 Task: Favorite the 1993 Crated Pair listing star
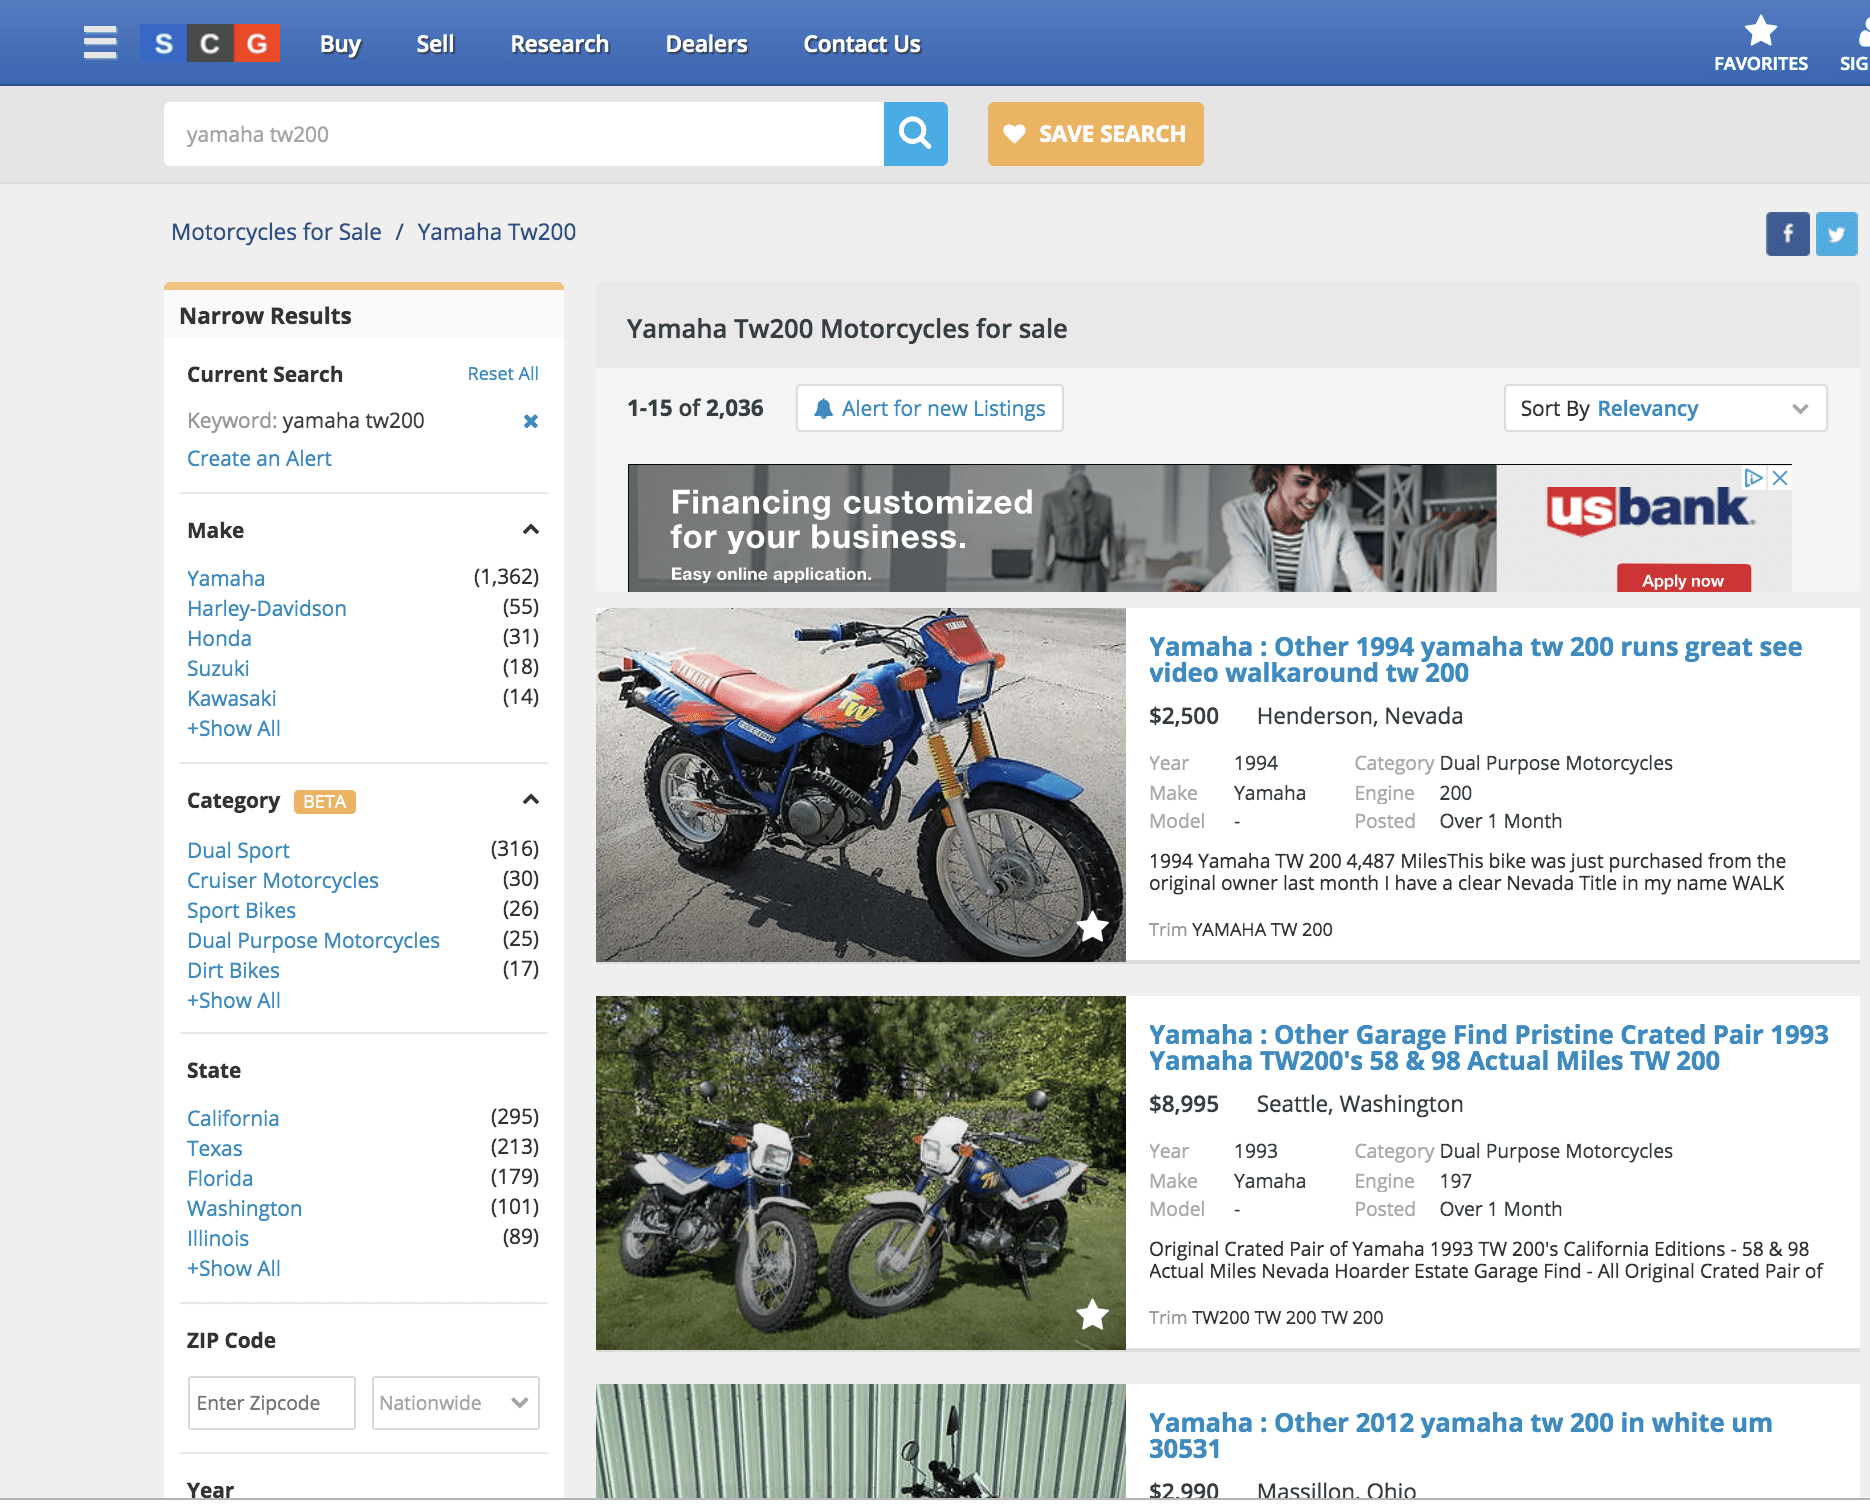point(1092,1314)
